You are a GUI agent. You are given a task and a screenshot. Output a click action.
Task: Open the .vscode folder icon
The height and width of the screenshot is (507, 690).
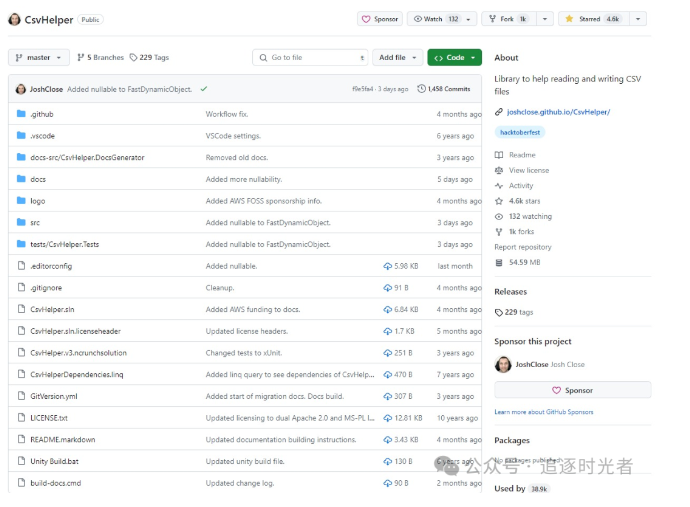click(x=21, y=136)
